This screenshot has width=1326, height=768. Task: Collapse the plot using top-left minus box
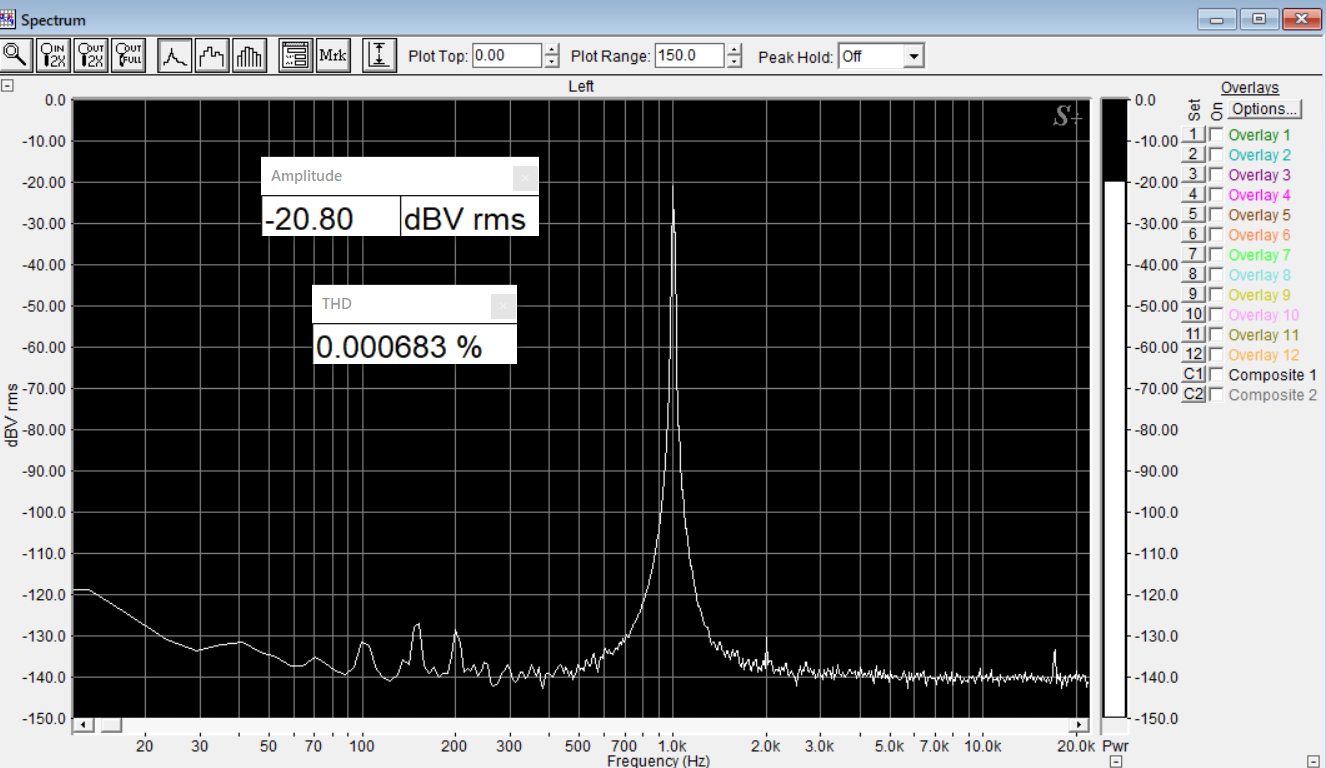(x=7, y=86)
